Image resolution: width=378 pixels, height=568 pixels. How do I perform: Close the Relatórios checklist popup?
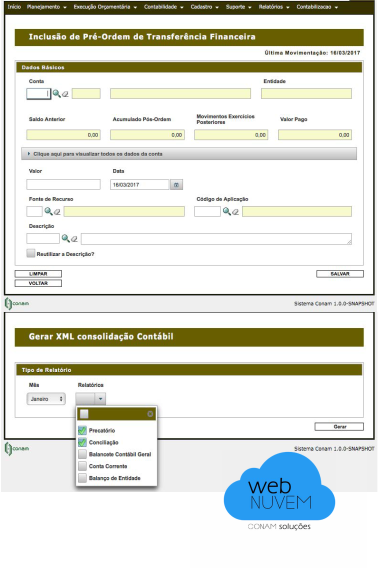click(150, 414)
